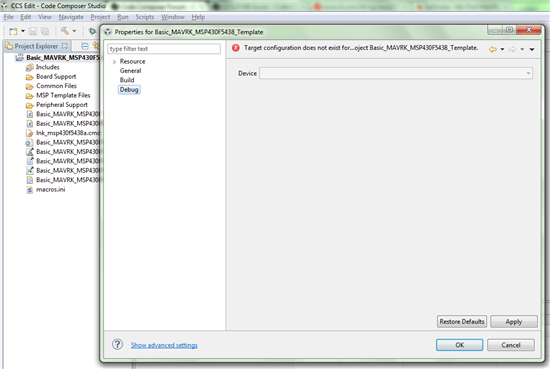550x369 pixels.
Task: Open the Navigate menu
Action: point(71,17)
